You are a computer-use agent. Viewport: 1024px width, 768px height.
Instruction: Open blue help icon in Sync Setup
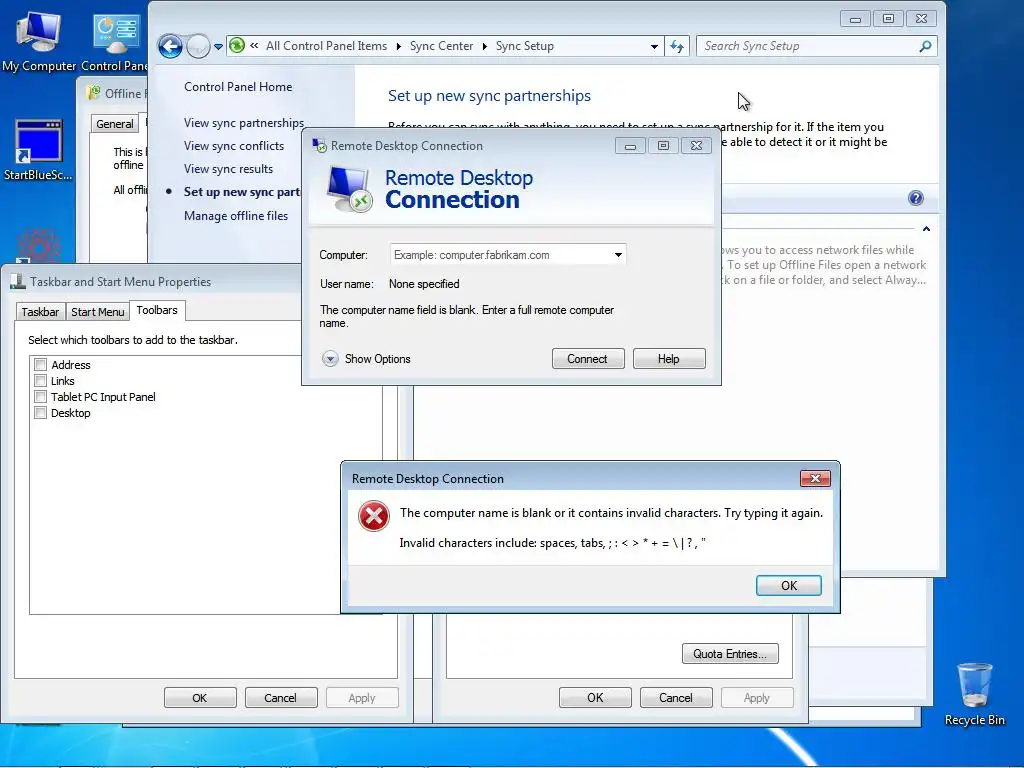pyautogui.click(x=916, y=199)
